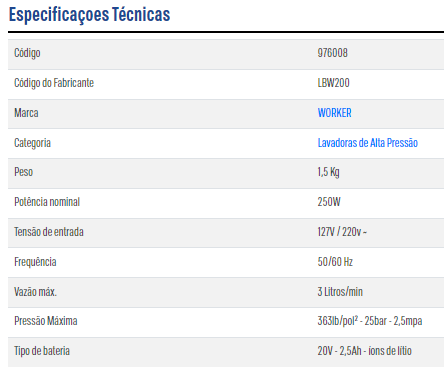Viewport: 444px width, 377px height.
Task: Select the Categoria row label
Action: (32, 143)
